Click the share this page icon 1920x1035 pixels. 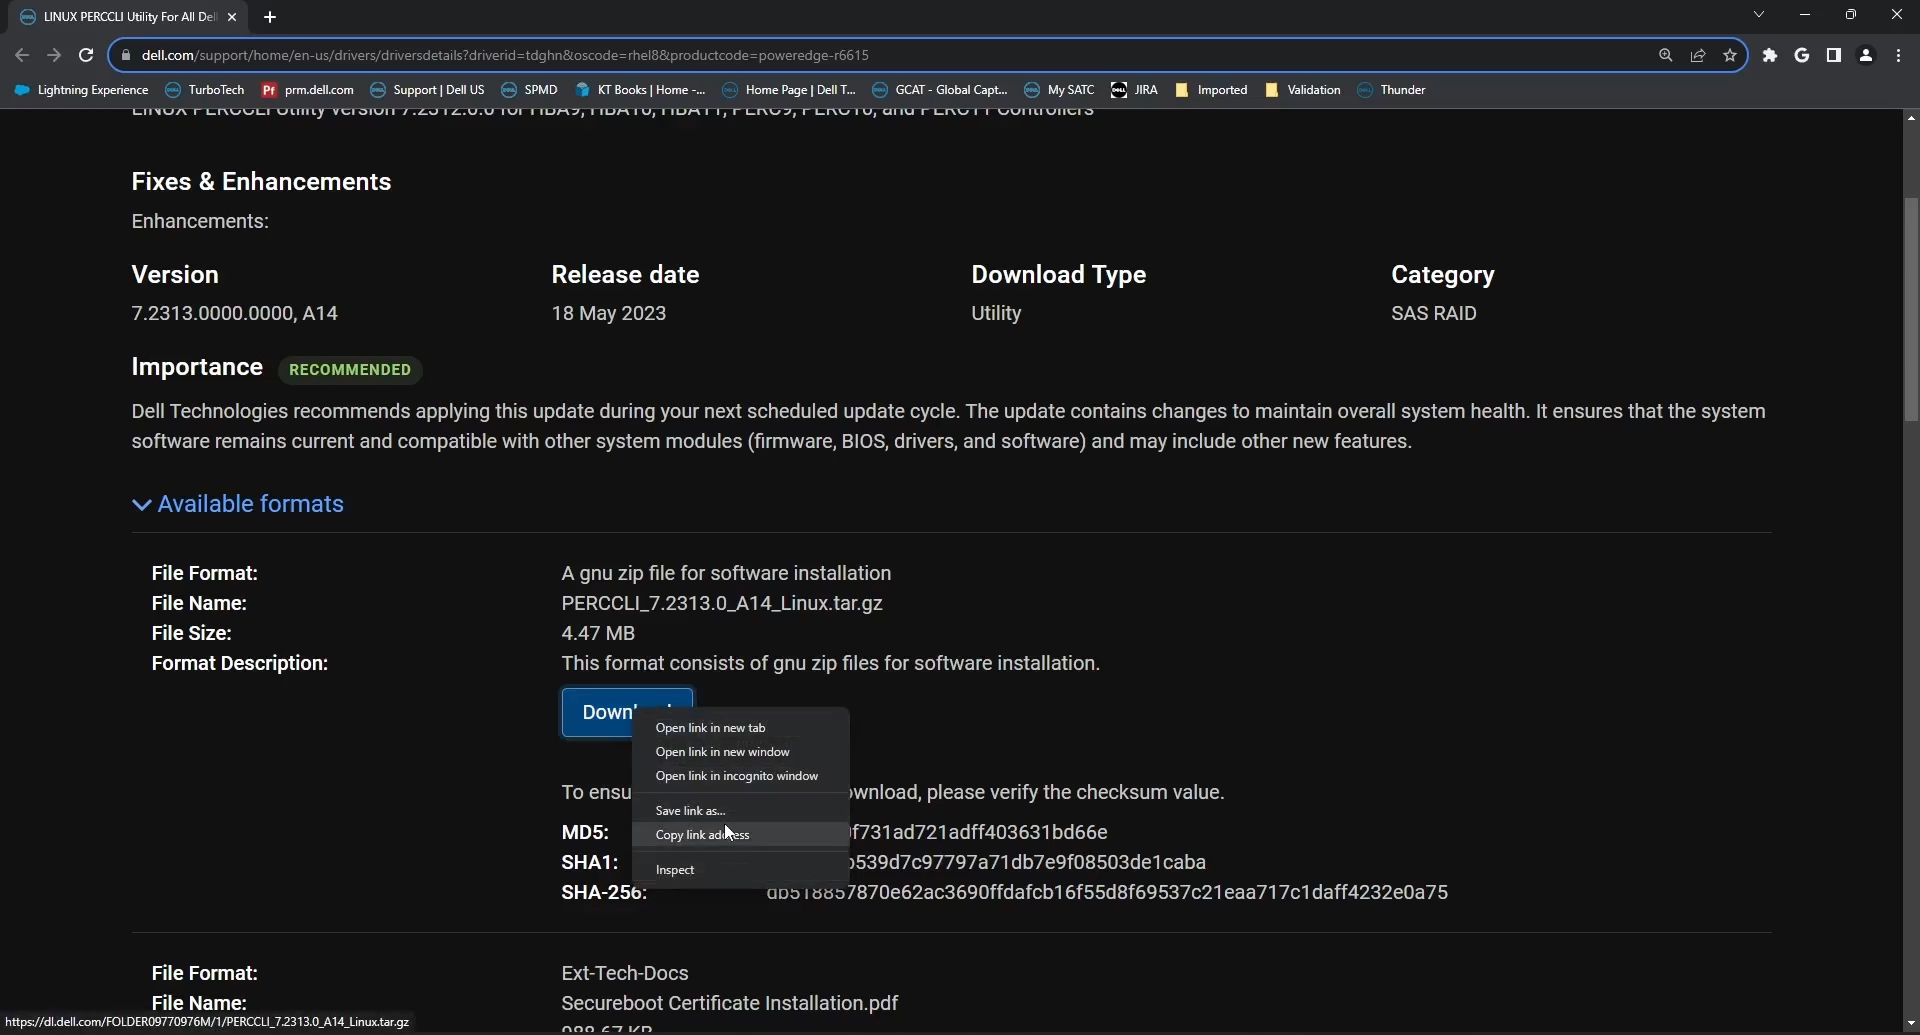(x=1699, y=55)
